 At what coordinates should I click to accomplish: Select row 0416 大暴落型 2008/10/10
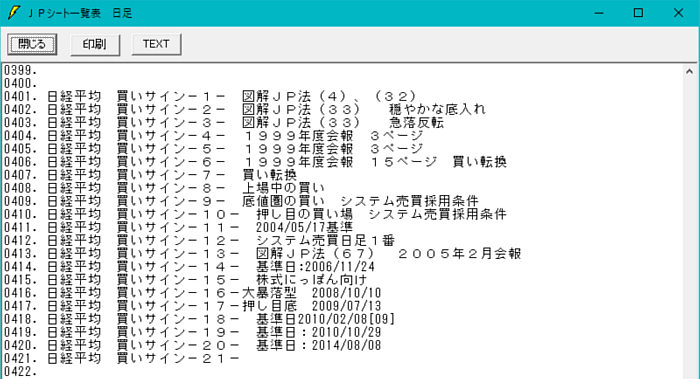[192, 293]
